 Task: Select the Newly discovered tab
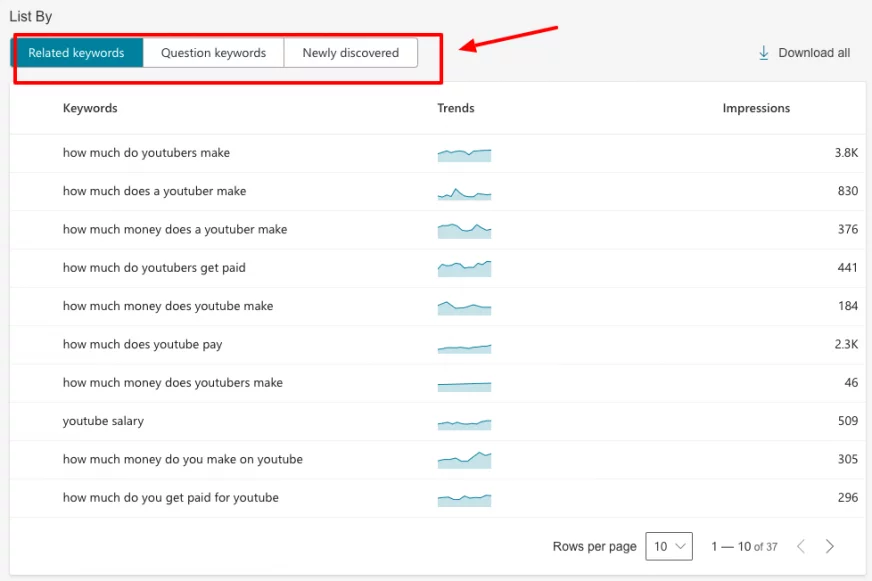(x=351, y=53)
